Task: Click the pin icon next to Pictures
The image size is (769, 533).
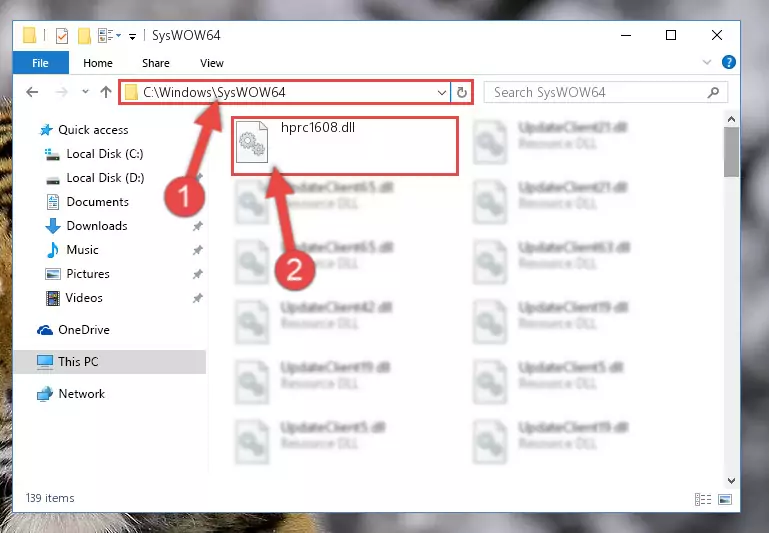Action: (x=198, y=274)
